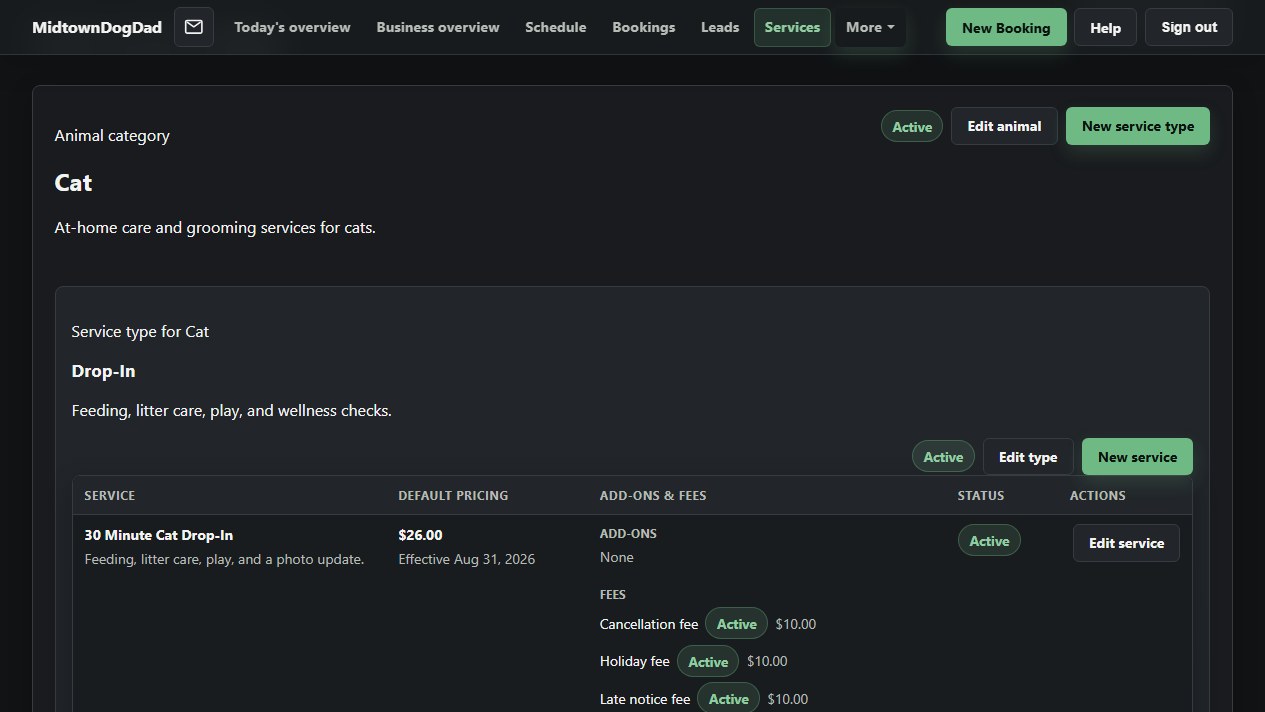This screenshot has height=712, width=1265.
Task: View the Leads page
Action: point(720,27)
